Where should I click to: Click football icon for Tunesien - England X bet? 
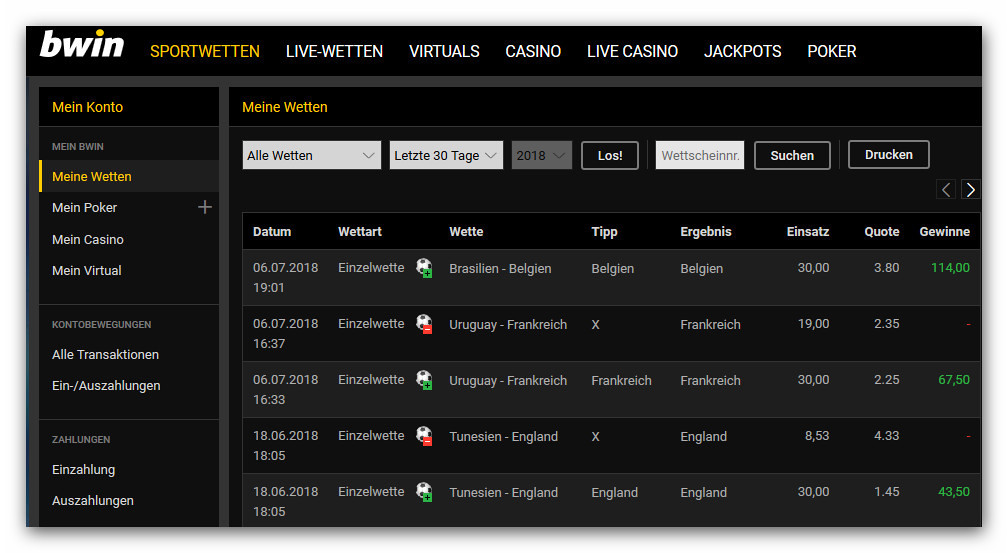[x=424, y=435]
